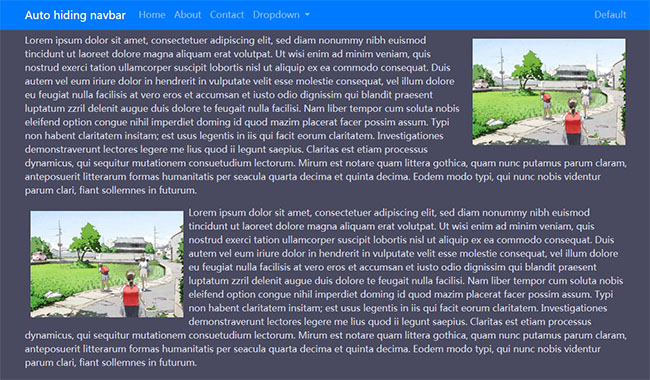Click the second paragraph's opening Lorem ipsum line
The height and width of the screenshot is (380, 650).
coord(389,213)
